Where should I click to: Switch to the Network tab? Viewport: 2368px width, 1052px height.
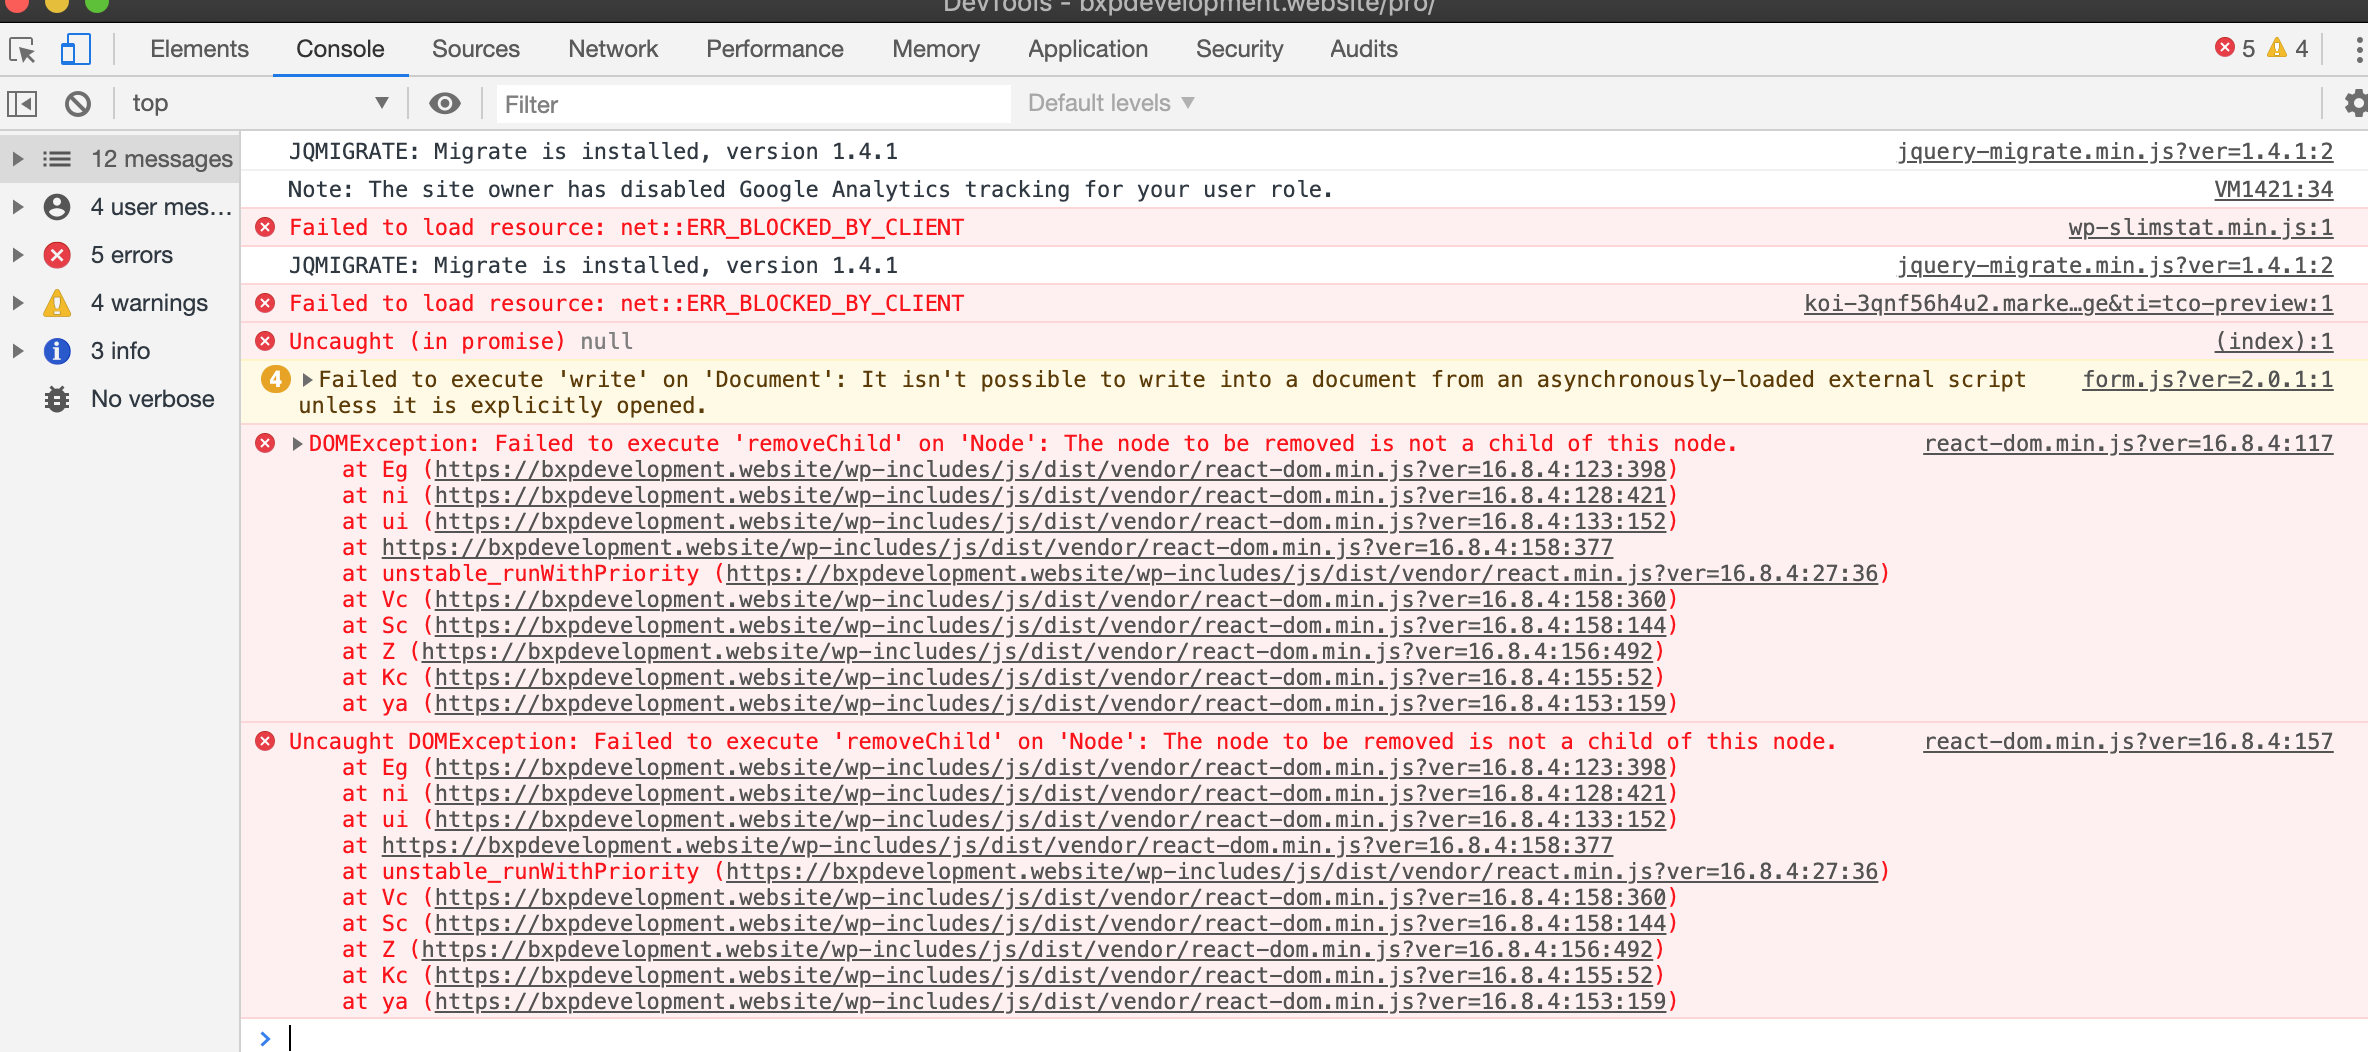pyautogui.click(x=613, y=49)
